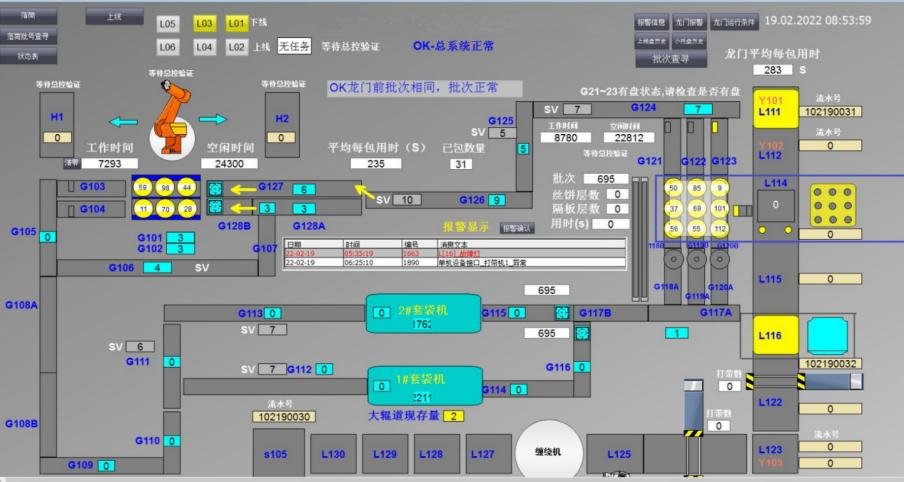Image resolution: width=904 pixels, height=482 pixels.
Task: Toggle the yellow L03 station indicator
Action: tap(204, 22)
